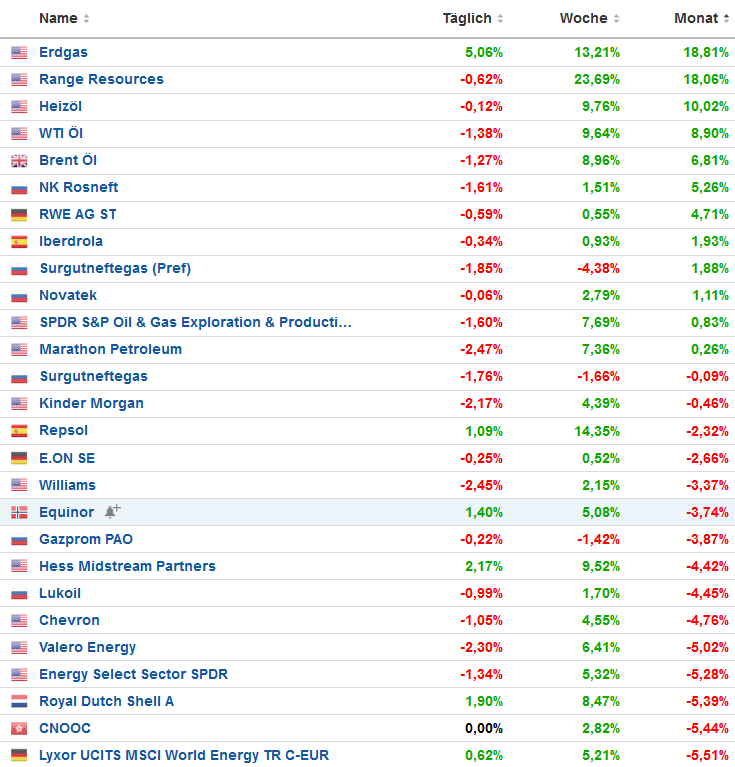Open the Hess Midstream Partners link
The width and height of the screenshot is (735, 767).
pos(127,566)
